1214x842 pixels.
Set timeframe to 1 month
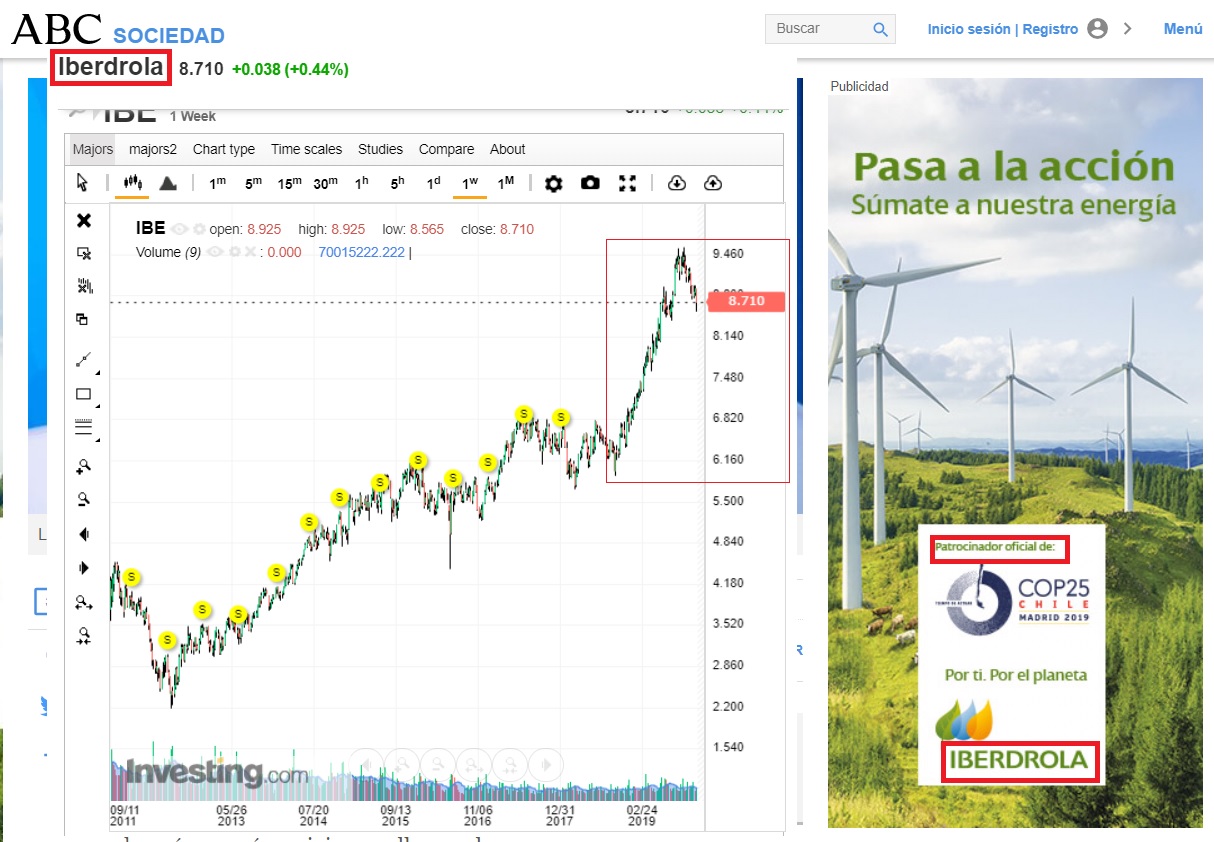click(x=506, y=183)
